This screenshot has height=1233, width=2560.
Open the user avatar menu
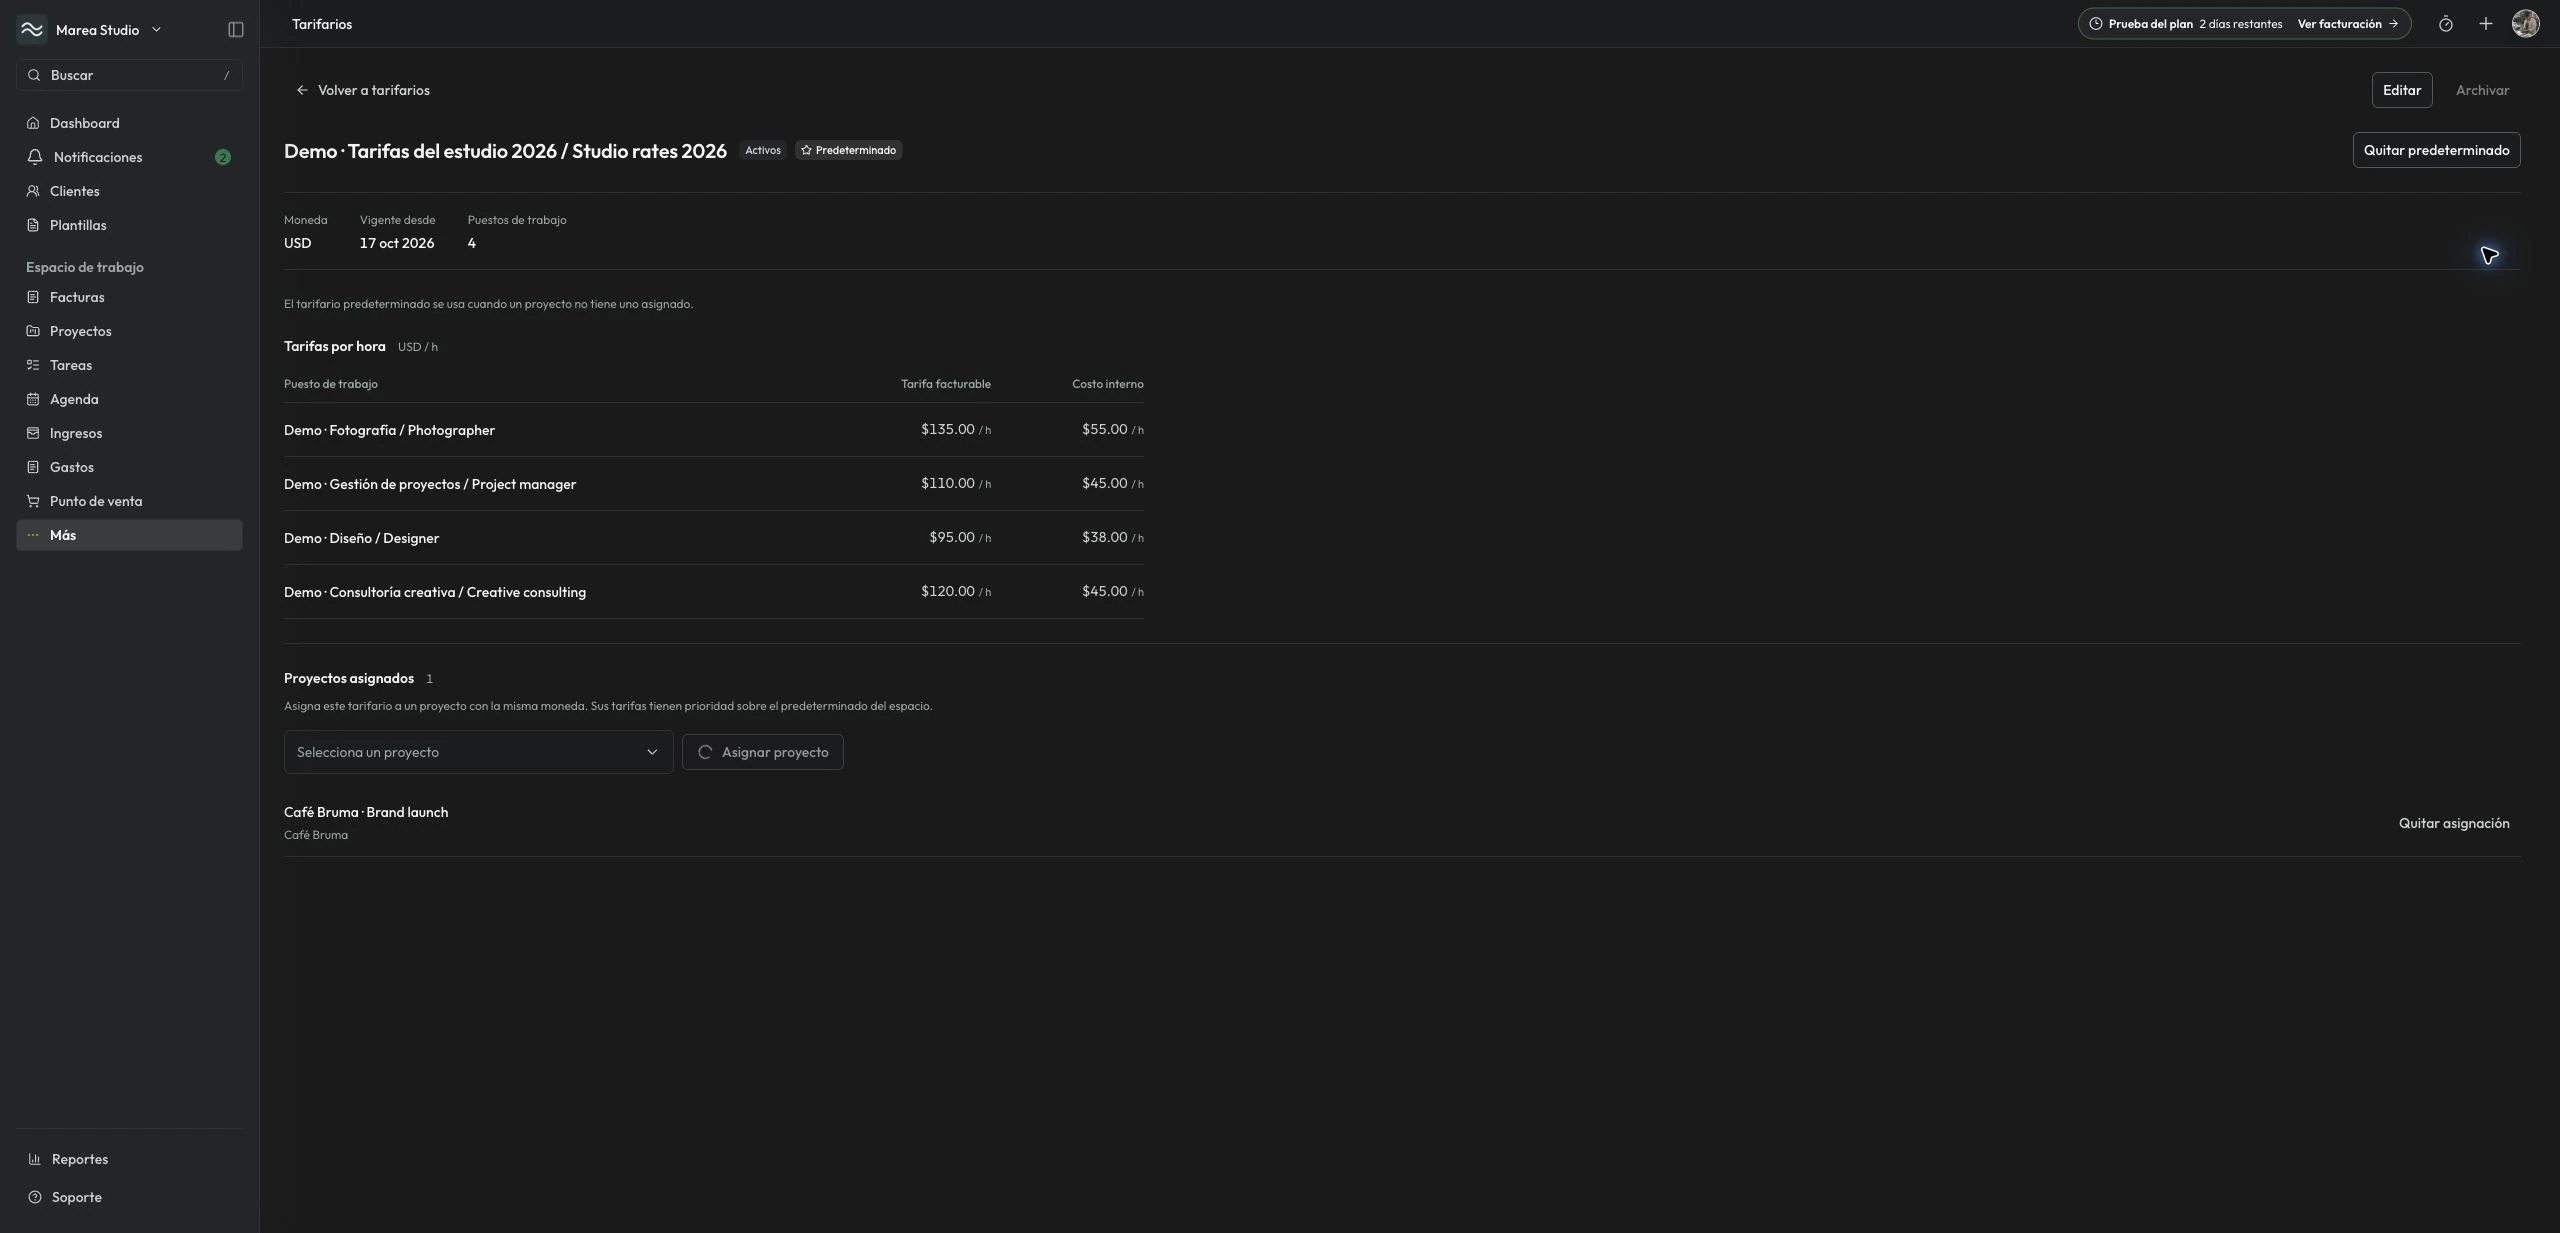click(2525, 24)
